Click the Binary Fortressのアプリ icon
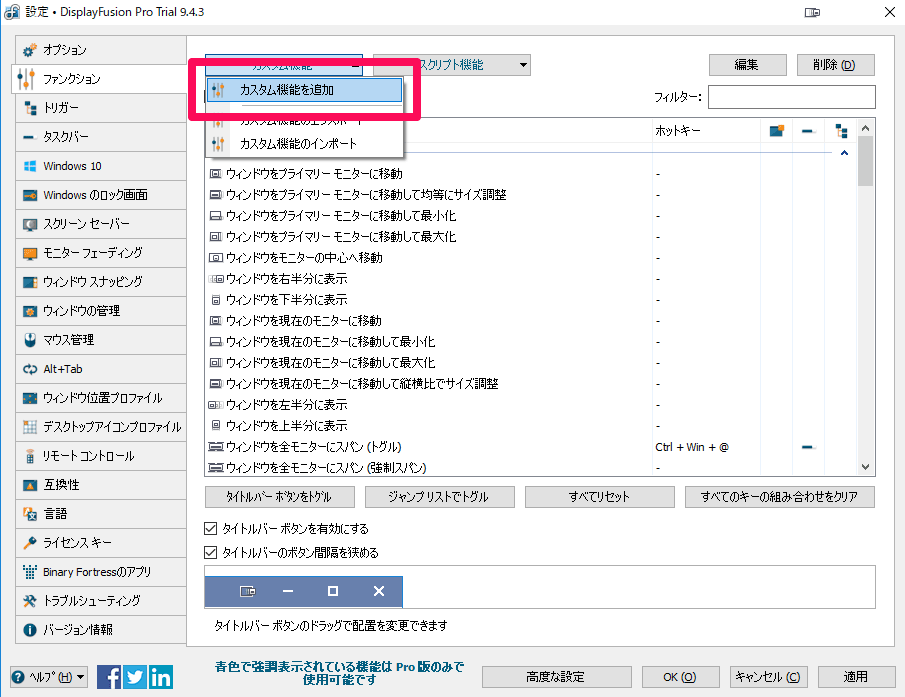This screenshot has width=905, height=697. (x=30, y=572)
